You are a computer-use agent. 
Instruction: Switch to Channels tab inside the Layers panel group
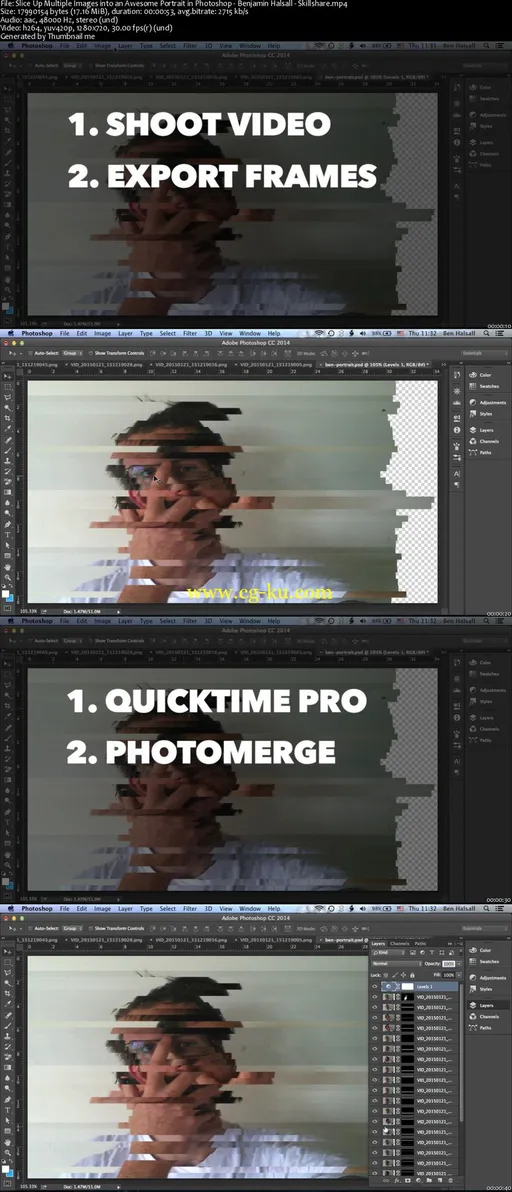pos(400,943)
